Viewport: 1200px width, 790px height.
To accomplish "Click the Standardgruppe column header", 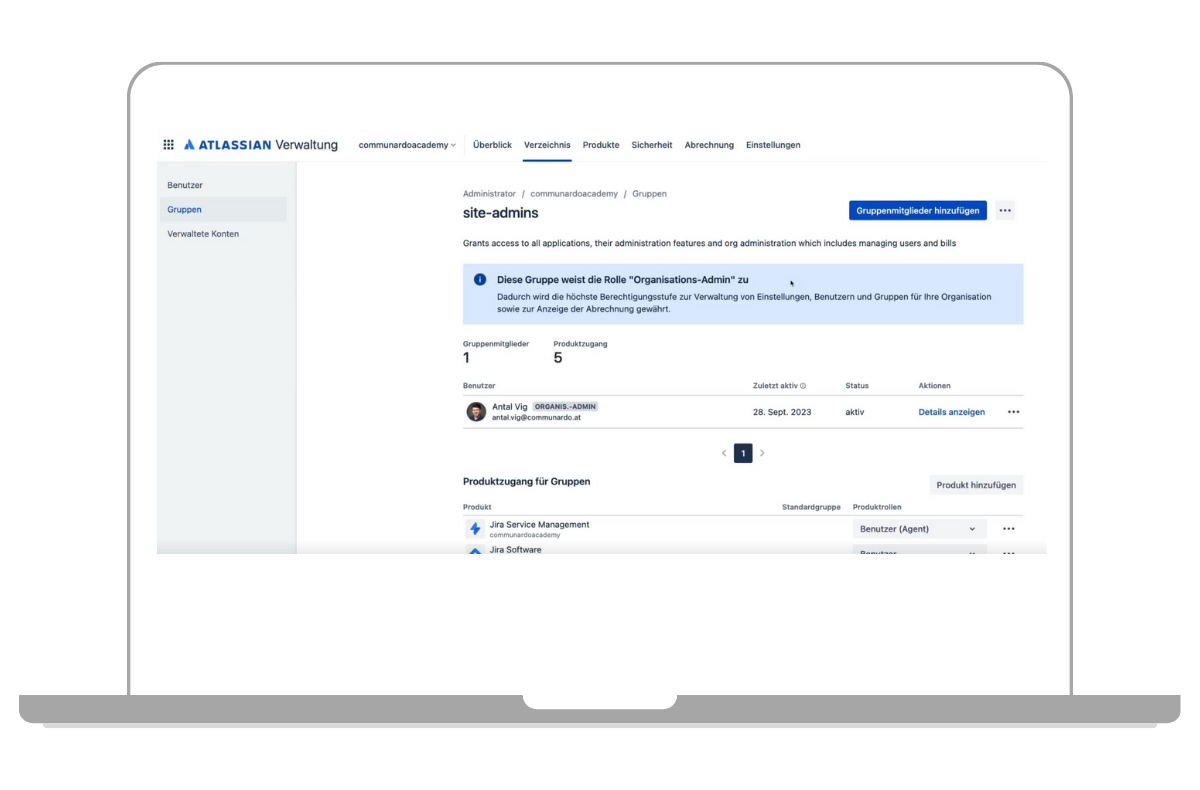I will pyautogui.click(x=811, y=507).
